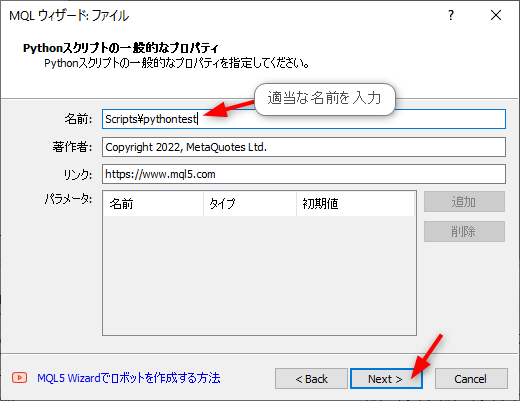Click the 名前: label beside first field
The image size is (520, 401).
click(x=78, y=119)
